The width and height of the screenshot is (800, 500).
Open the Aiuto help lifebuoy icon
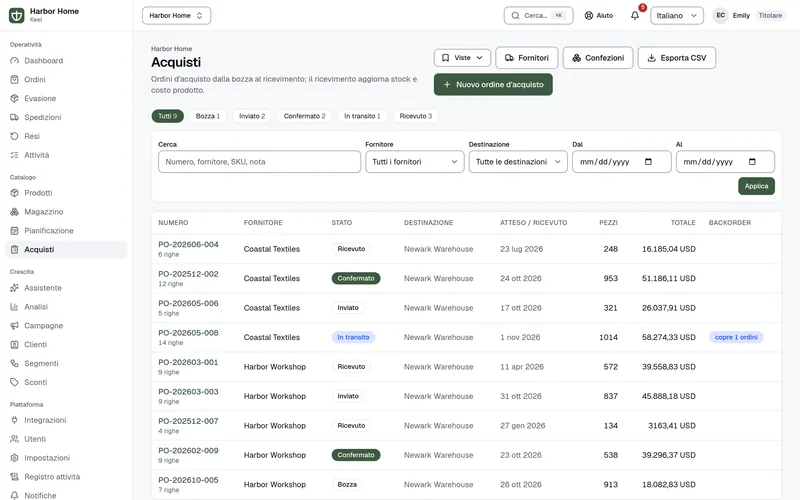click(x=589, y=15)
